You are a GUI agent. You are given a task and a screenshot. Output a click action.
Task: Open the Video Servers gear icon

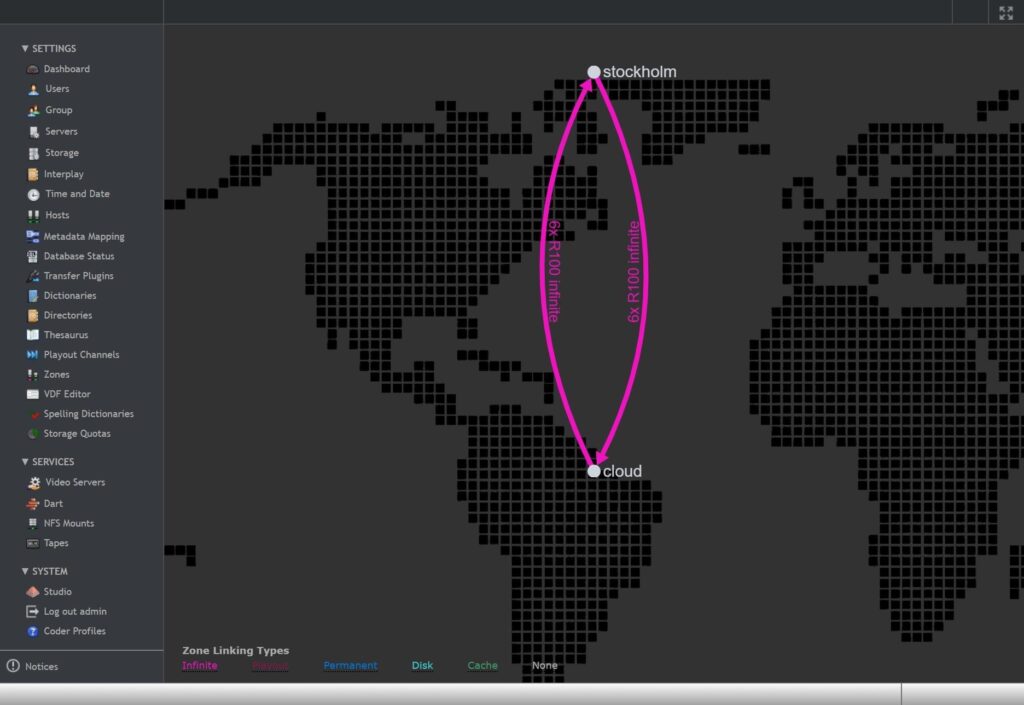click(33, 483)
